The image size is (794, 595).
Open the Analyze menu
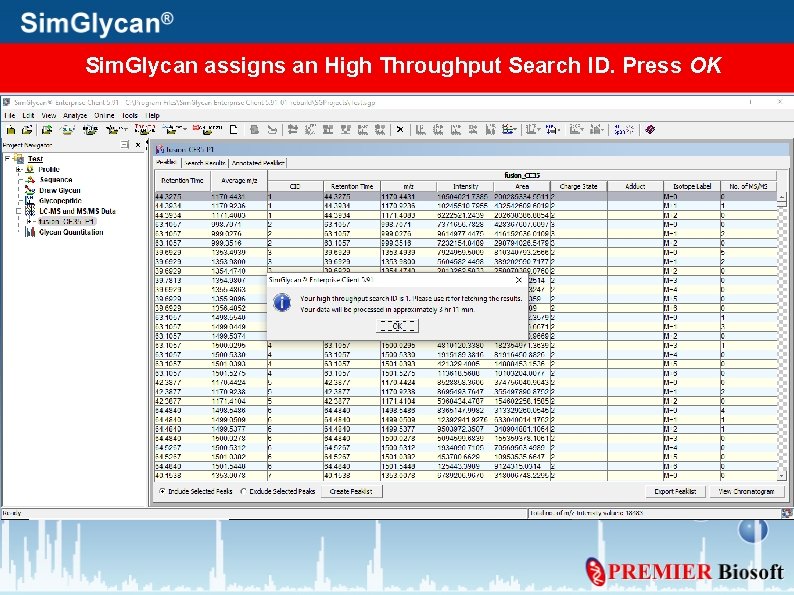tap(75, 115)
